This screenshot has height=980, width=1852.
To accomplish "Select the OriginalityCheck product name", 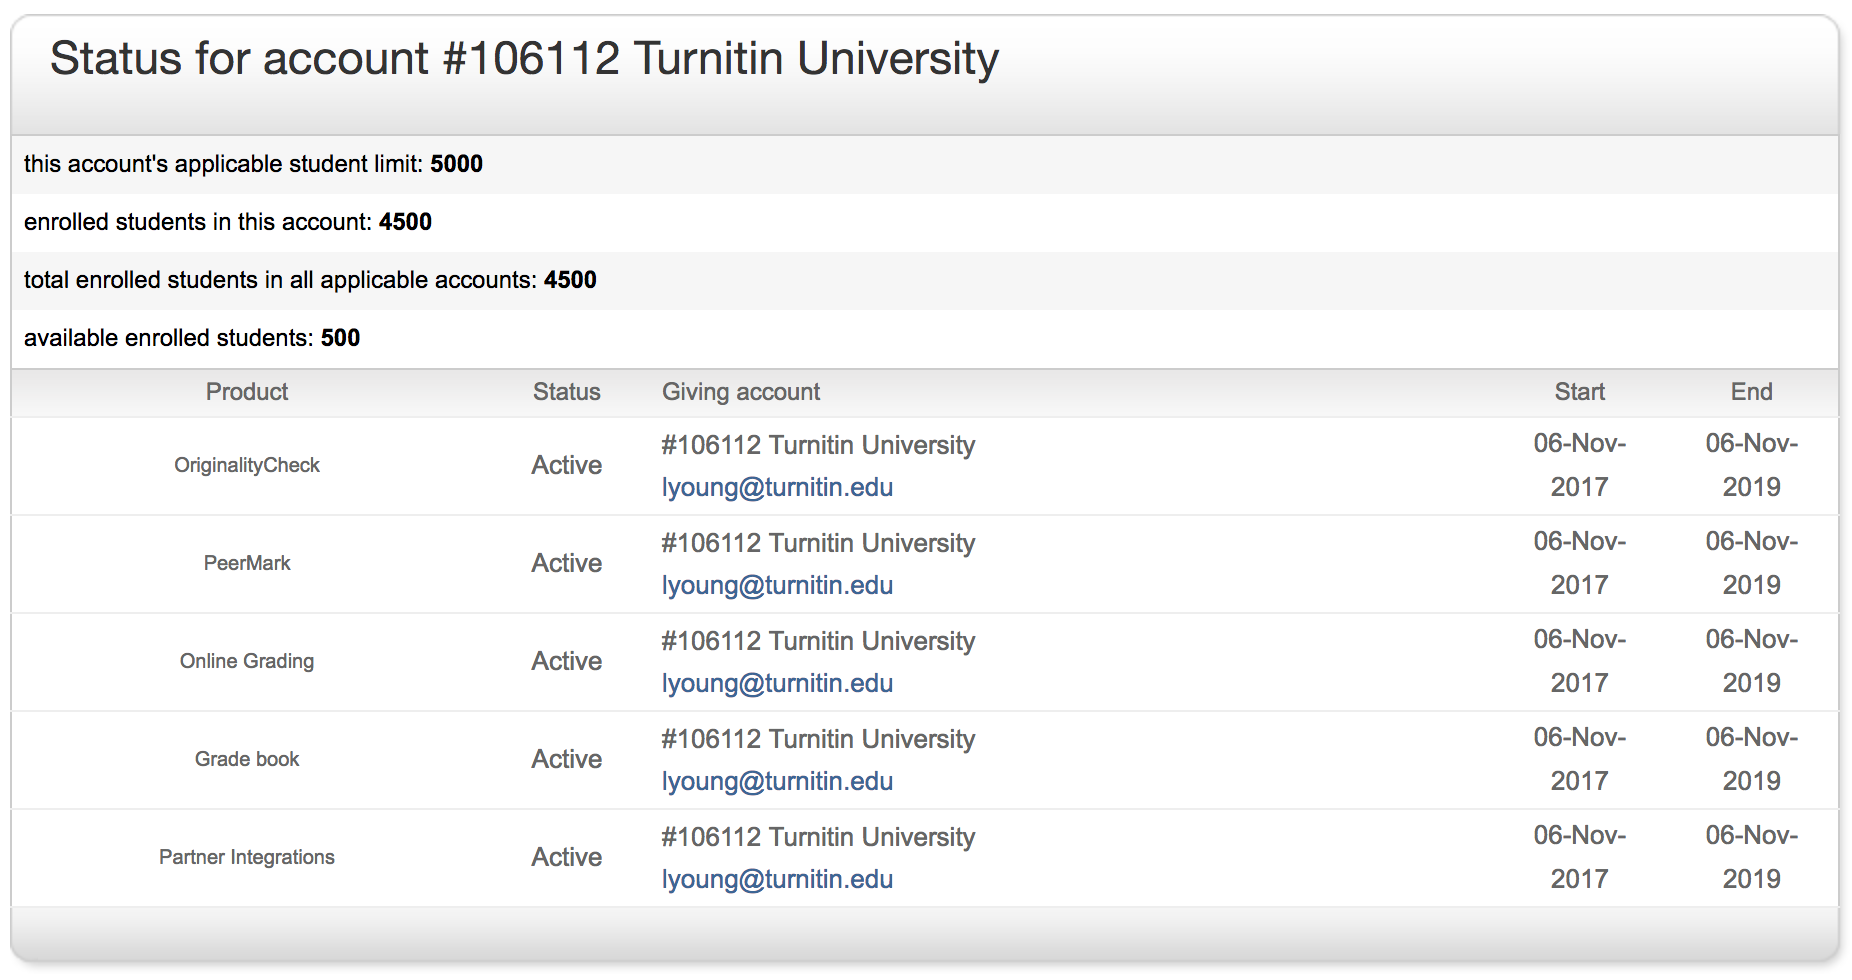I will (x=247, y=465).
